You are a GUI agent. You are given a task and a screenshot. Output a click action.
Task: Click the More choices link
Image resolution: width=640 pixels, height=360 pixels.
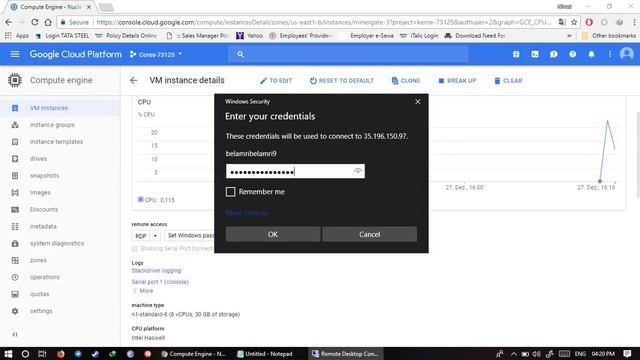point(246,213)
